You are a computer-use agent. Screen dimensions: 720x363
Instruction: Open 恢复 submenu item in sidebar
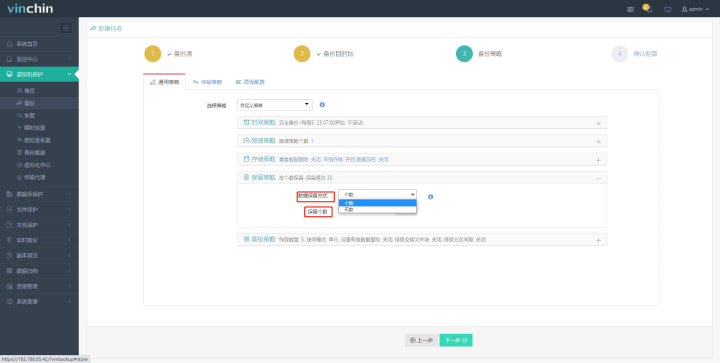tap(29, 116)
